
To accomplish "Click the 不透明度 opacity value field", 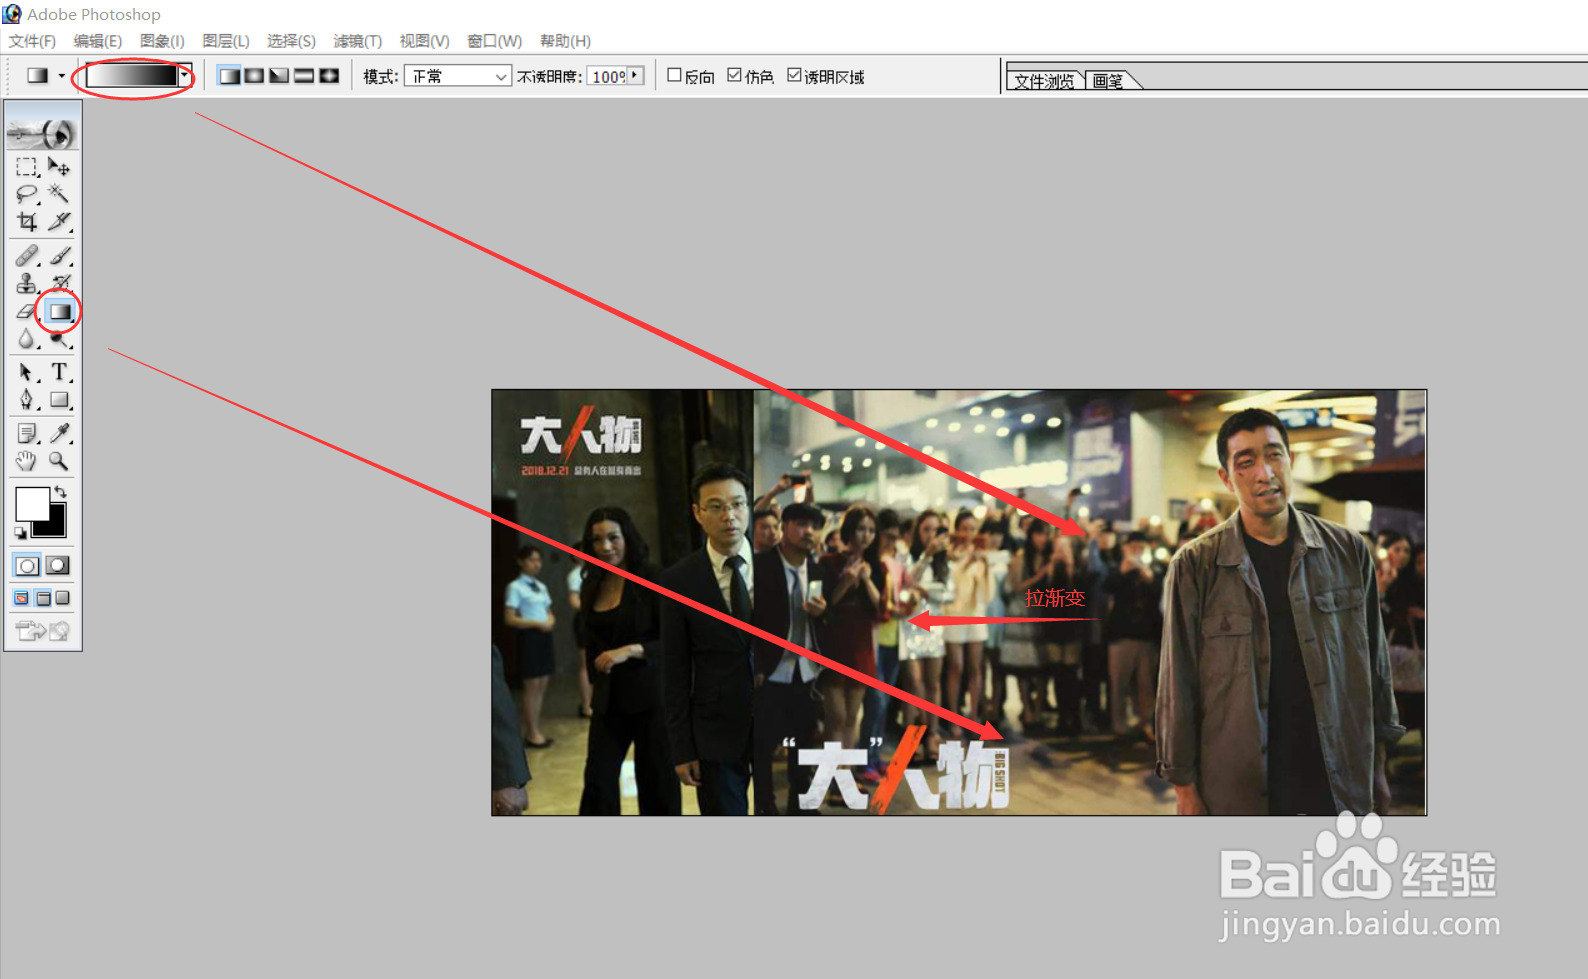I will coord(607,76).
